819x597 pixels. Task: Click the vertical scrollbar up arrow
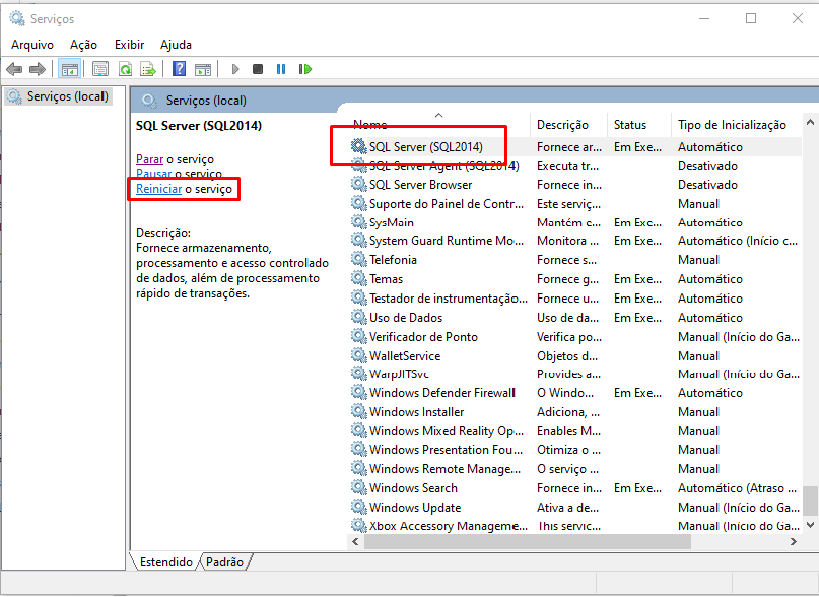click(810, 122)
